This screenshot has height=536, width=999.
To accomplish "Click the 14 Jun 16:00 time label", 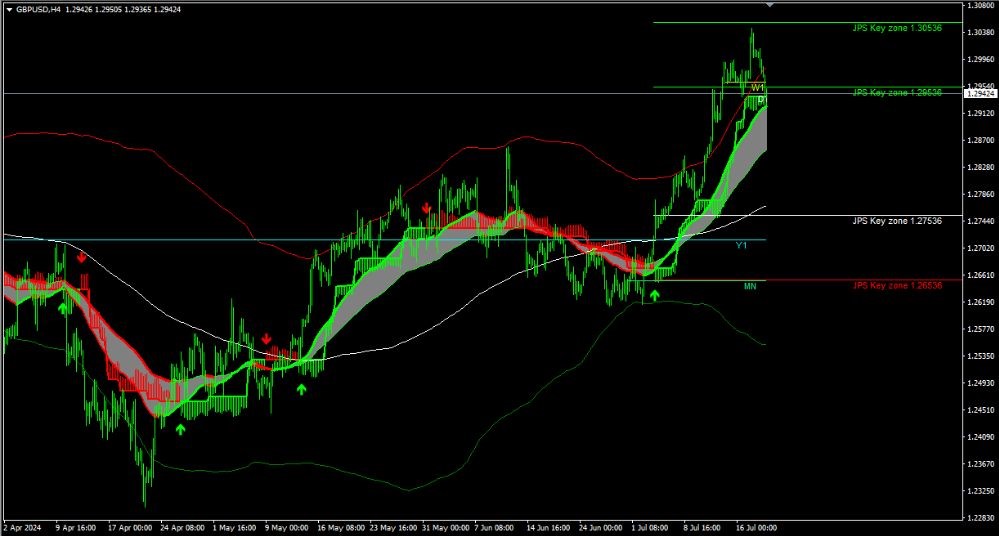I will 548,528.
